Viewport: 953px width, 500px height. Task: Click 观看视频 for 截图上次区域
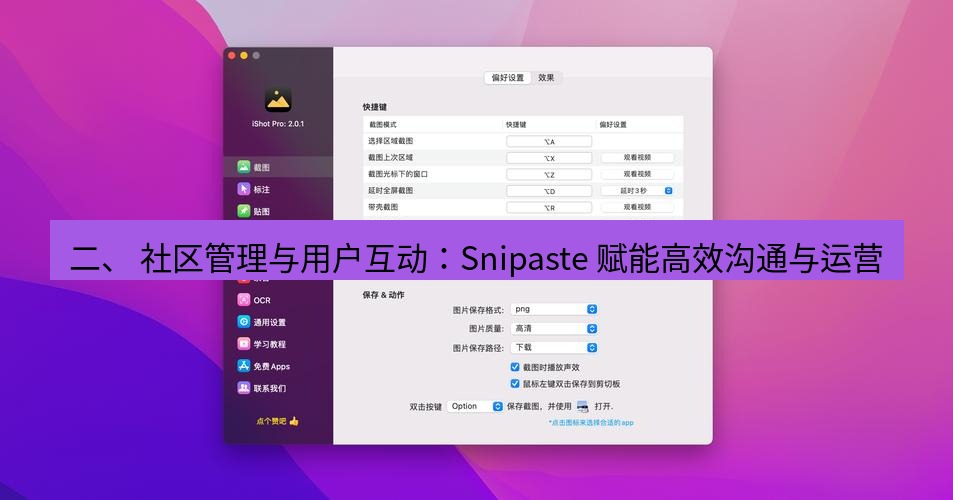point(637,157)
